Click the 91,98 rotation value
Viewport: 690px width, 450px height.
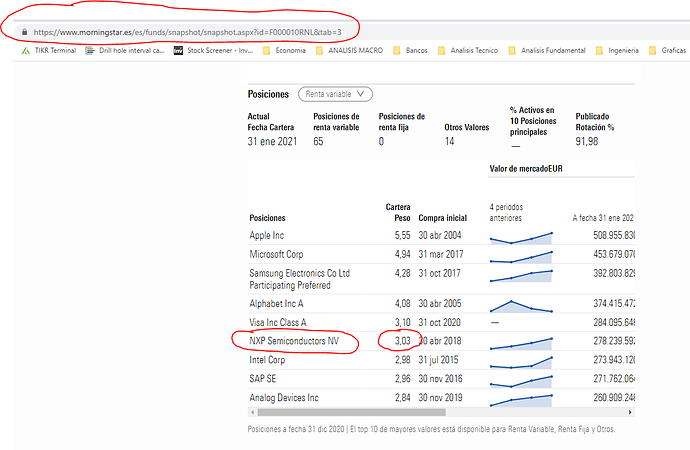(x=587, y=141)
